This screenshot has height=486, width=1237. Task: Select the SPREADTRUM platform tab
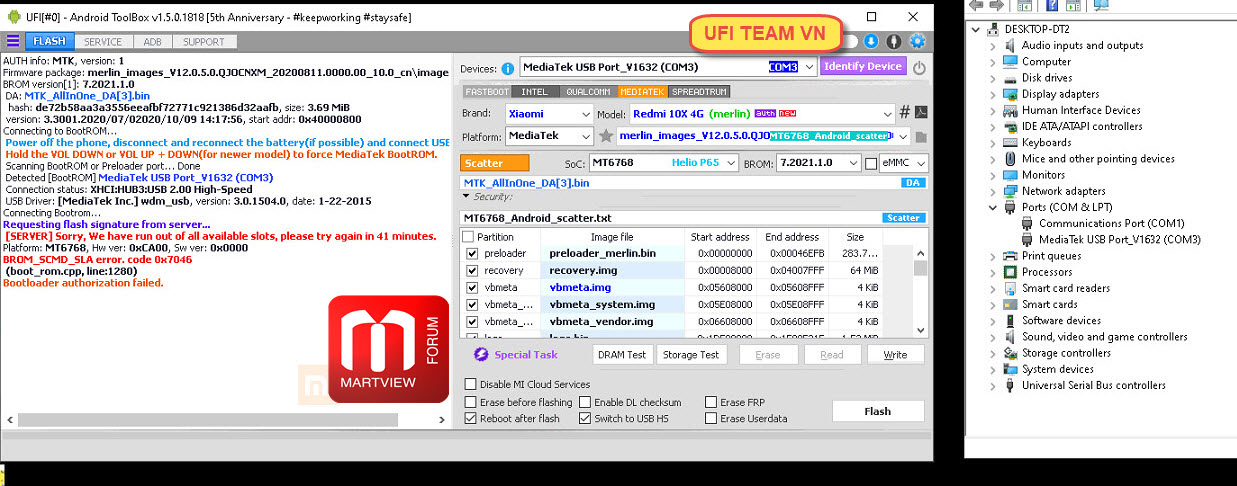click(700, 91)
